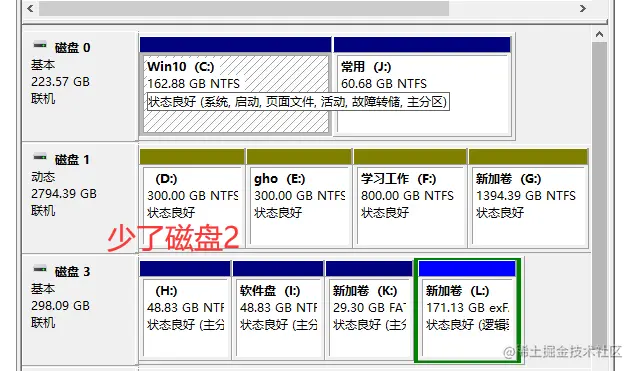
Task: Click the 60.68 GB NTFS text
Action: (384, 84)
